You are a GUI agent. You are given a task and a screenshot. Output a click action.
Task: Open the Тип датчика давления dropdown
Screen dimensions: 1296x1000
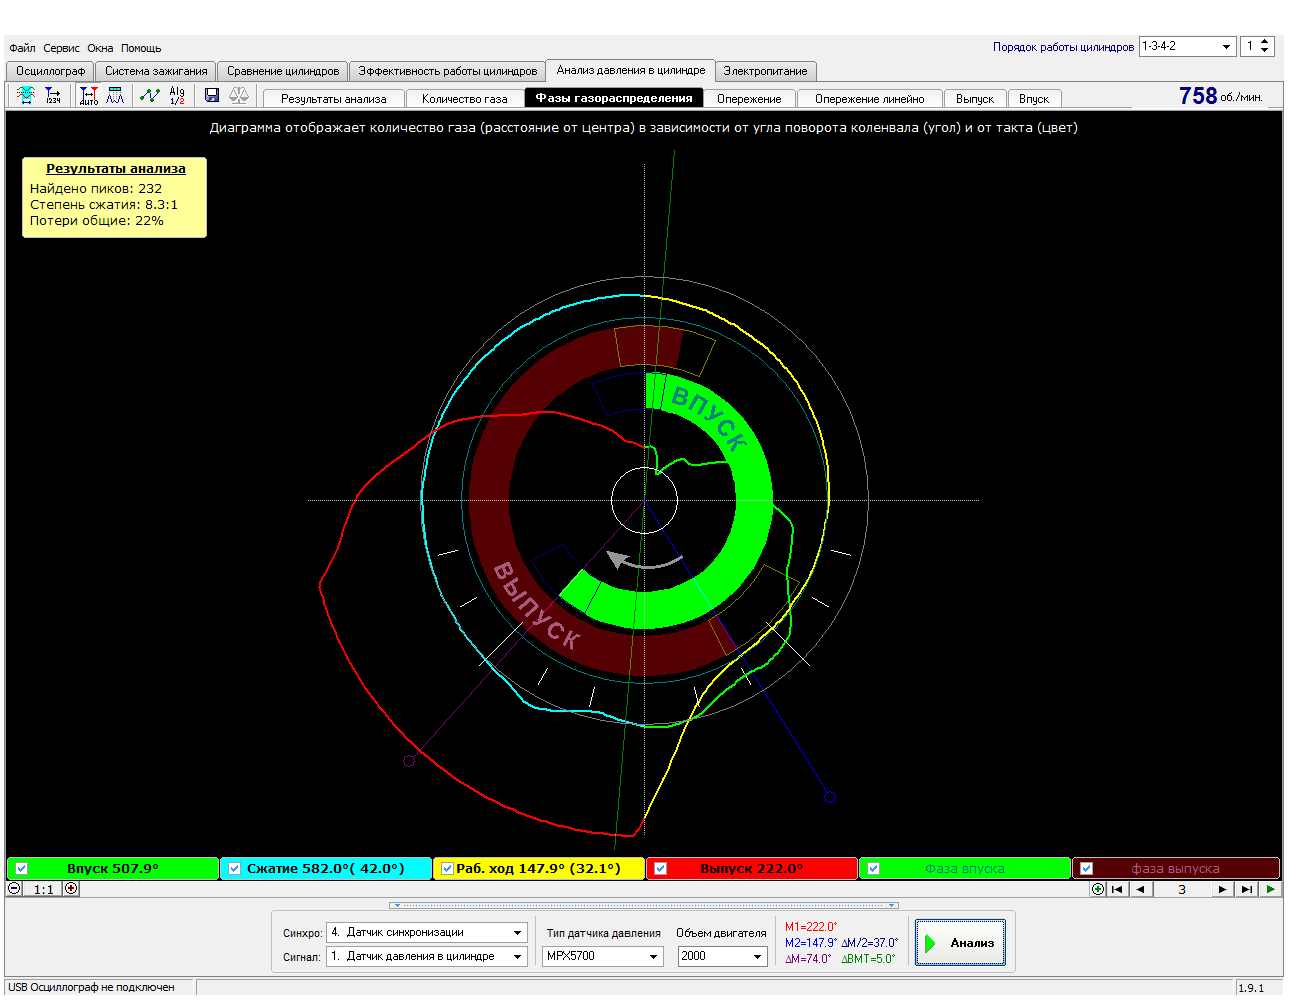coord(603,956)
